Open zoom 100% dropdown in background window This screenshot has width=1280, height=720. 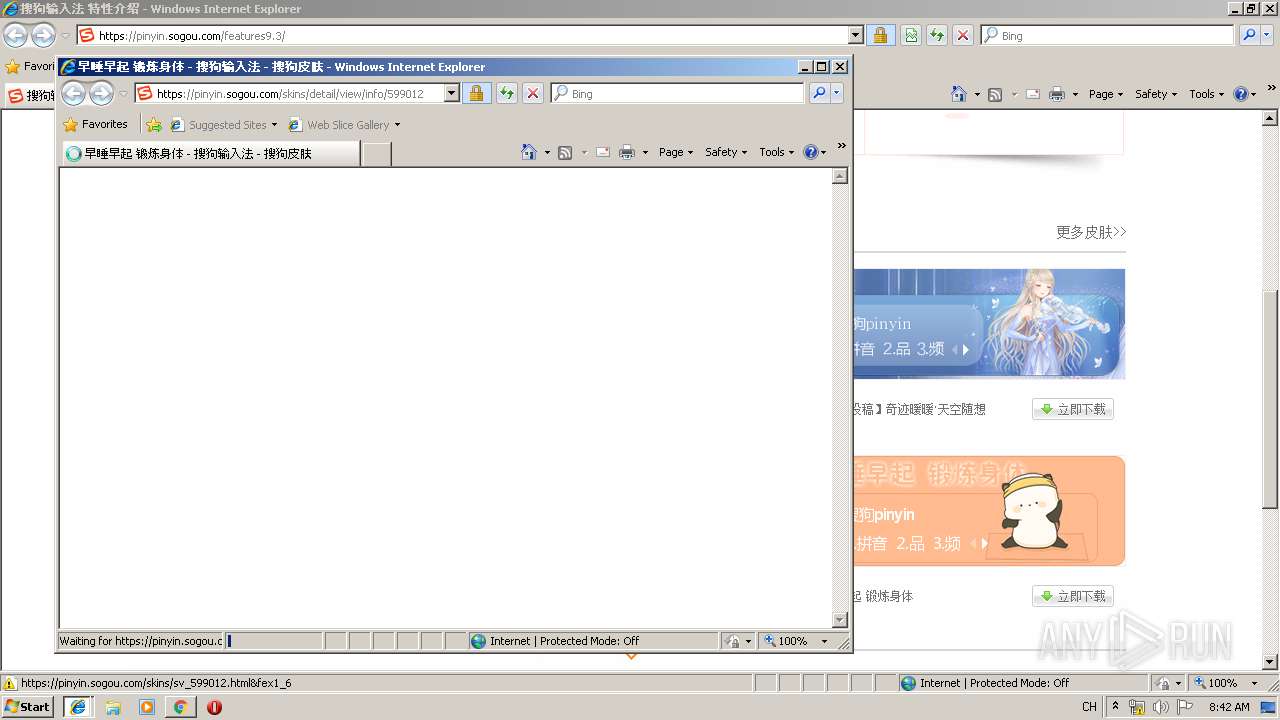click(x=1255, y=683)
